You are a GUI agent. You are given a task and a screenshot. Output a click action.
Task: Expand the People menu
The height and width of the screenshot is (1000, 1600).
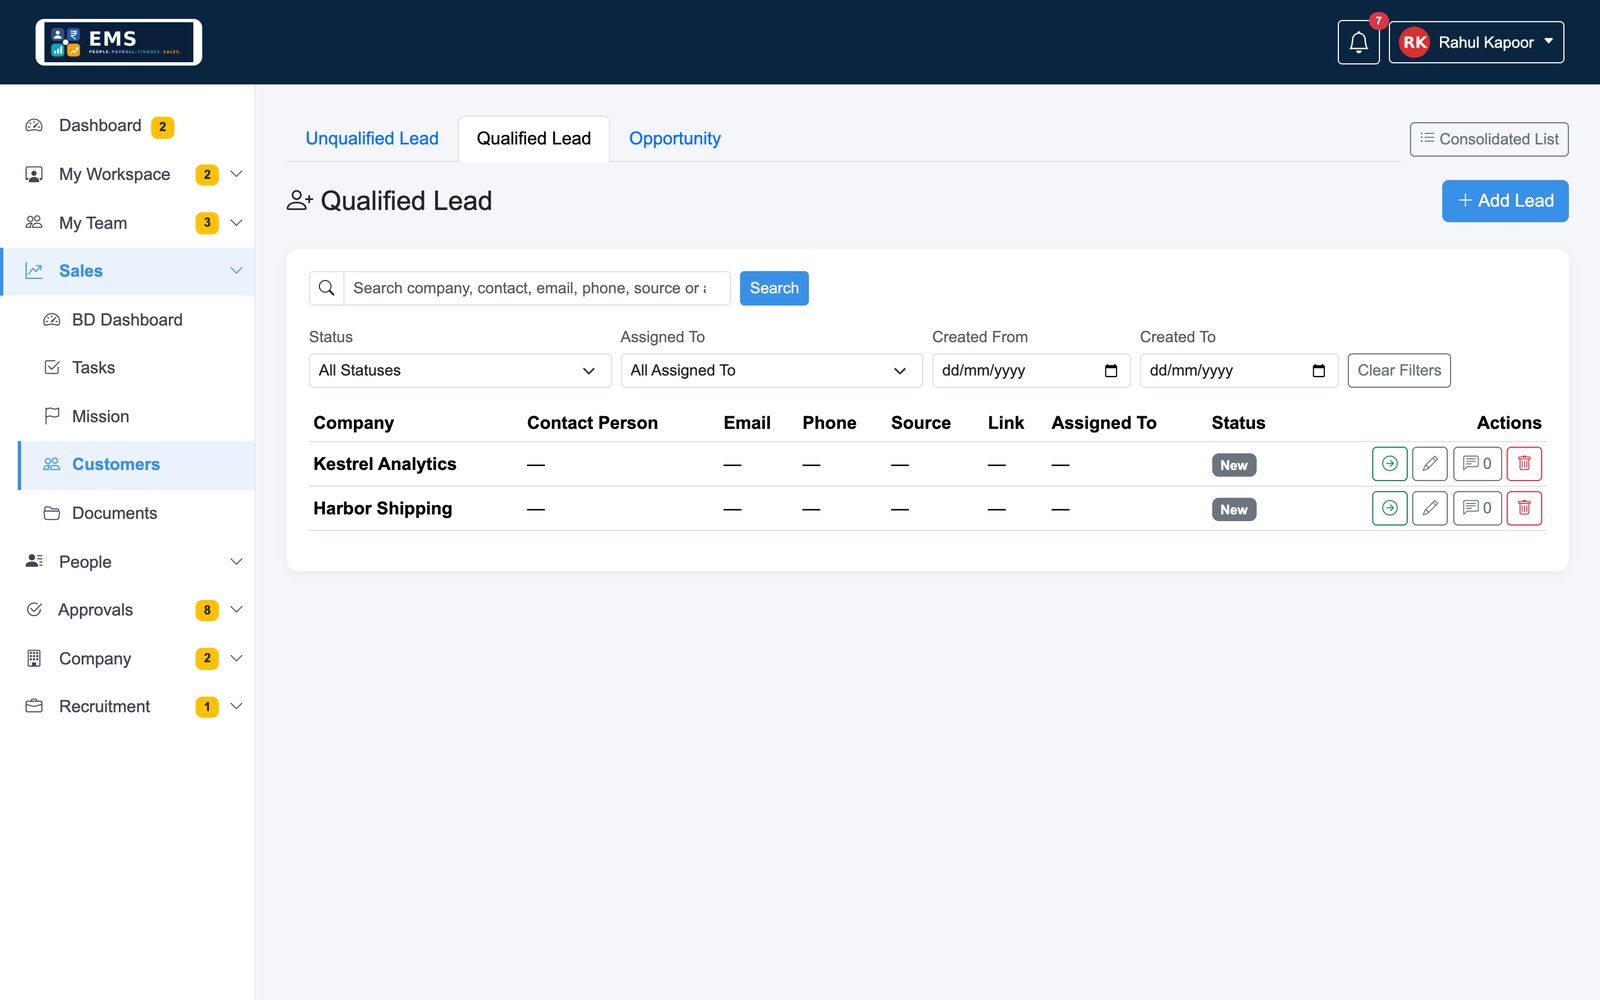127,562
